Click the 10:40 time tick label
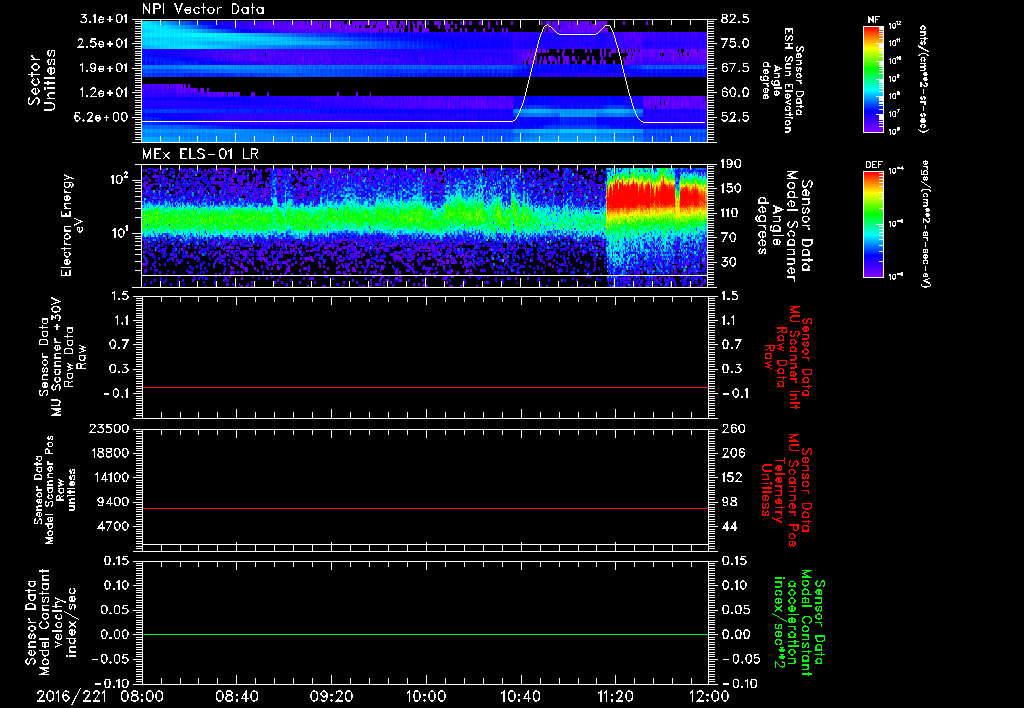The width and height of the screenshot is (1024, 708). (x=520, y=696)
